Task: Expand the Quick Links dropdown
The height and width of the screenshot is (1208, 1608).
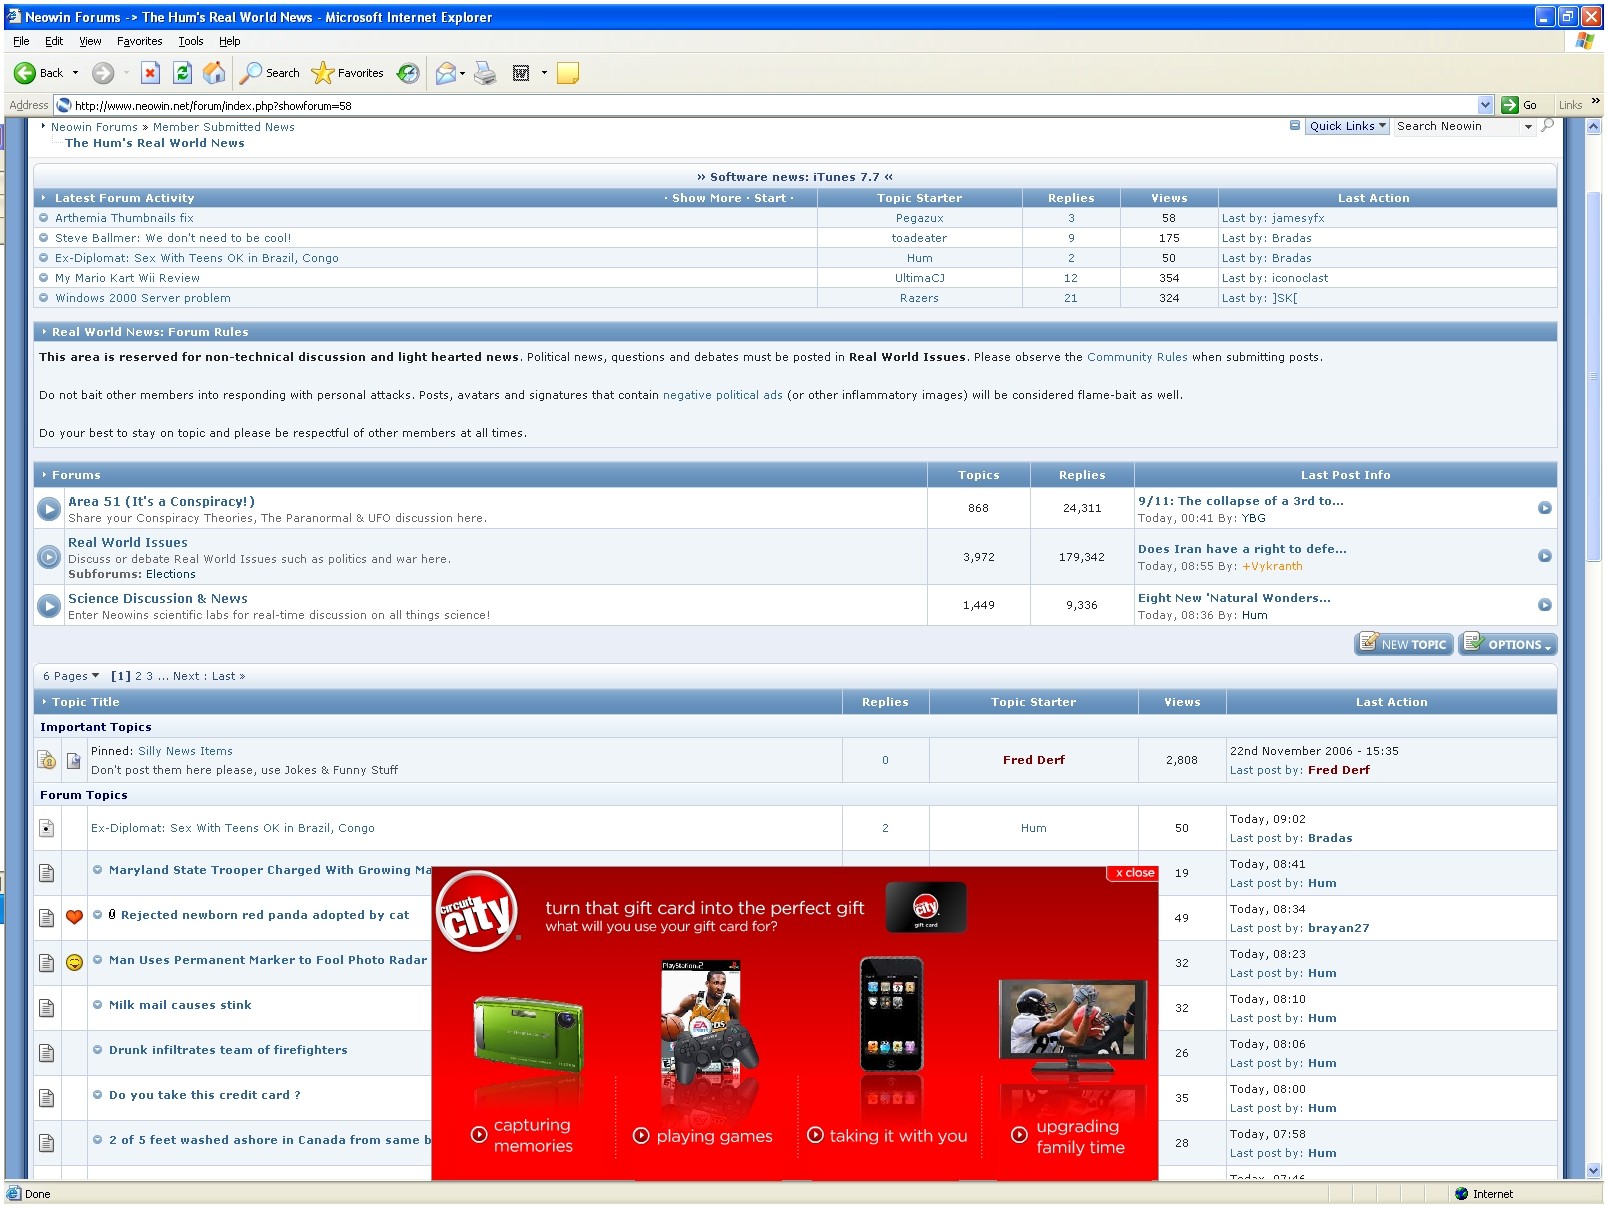Action: (x=1347, y=126)
